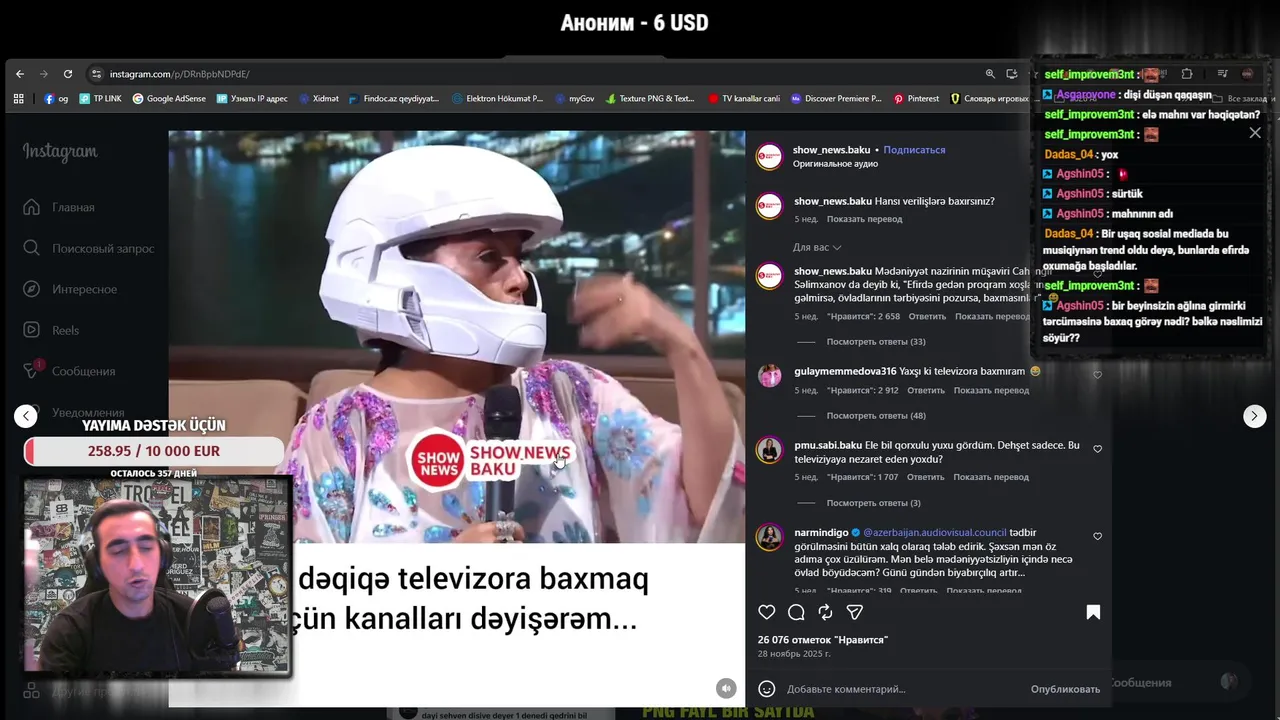
Task: Expand the Для вас comment sort dropdown
Action: coord(817,247)
